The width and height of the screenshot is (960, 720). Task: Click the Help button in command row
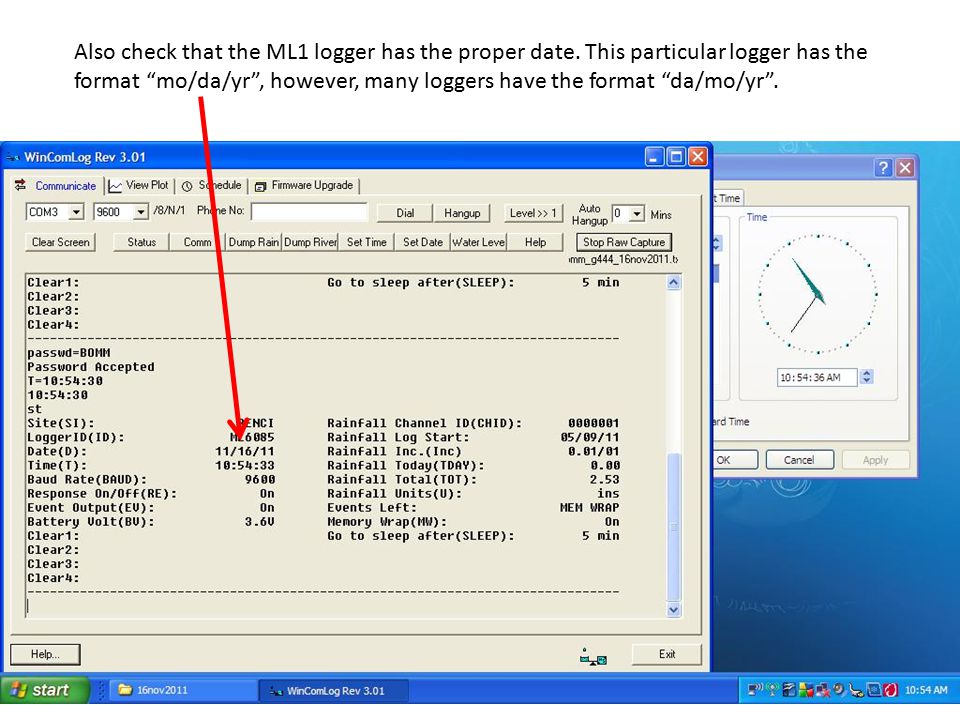coord(535,242)
